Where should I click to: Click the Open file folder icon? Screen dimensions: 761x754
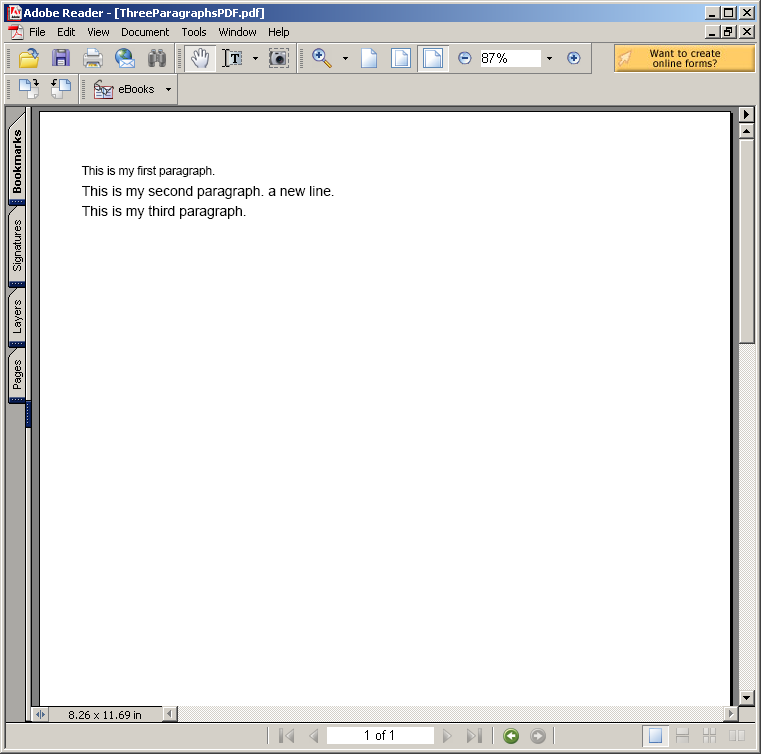(29, 58)
